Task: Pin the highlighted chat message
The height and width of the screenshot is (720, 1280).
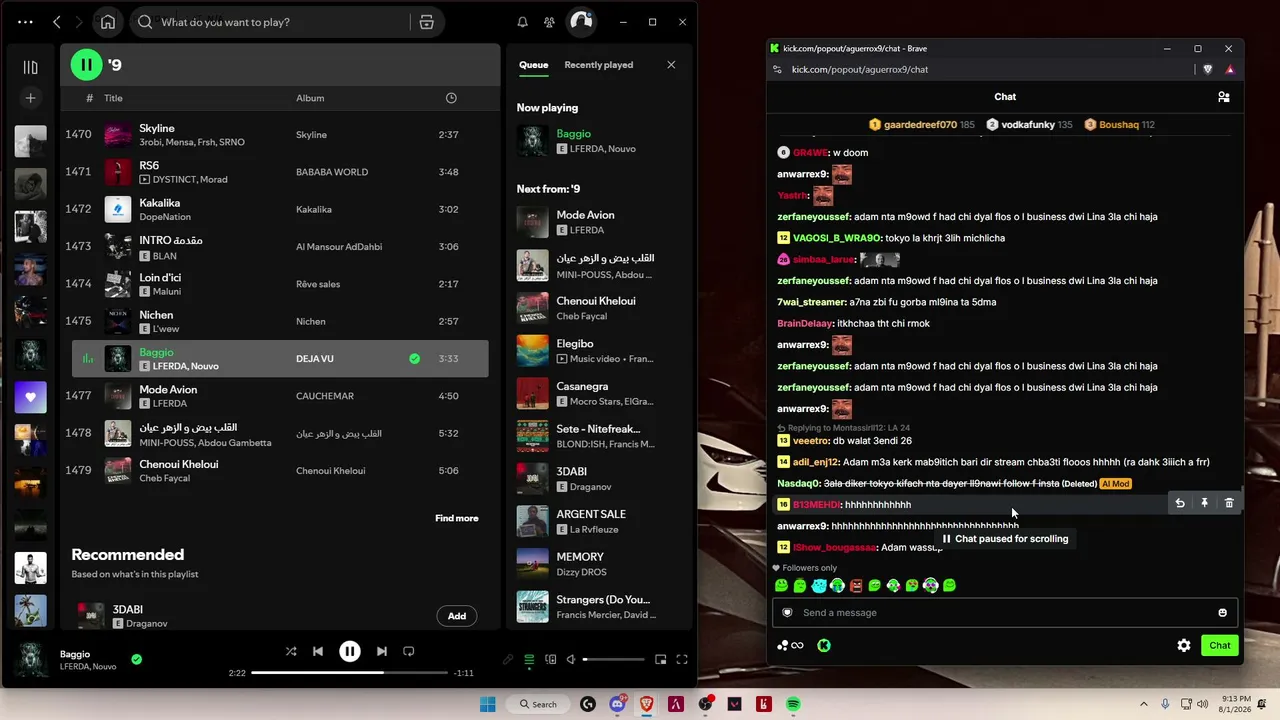Action: coord(1205,504)
